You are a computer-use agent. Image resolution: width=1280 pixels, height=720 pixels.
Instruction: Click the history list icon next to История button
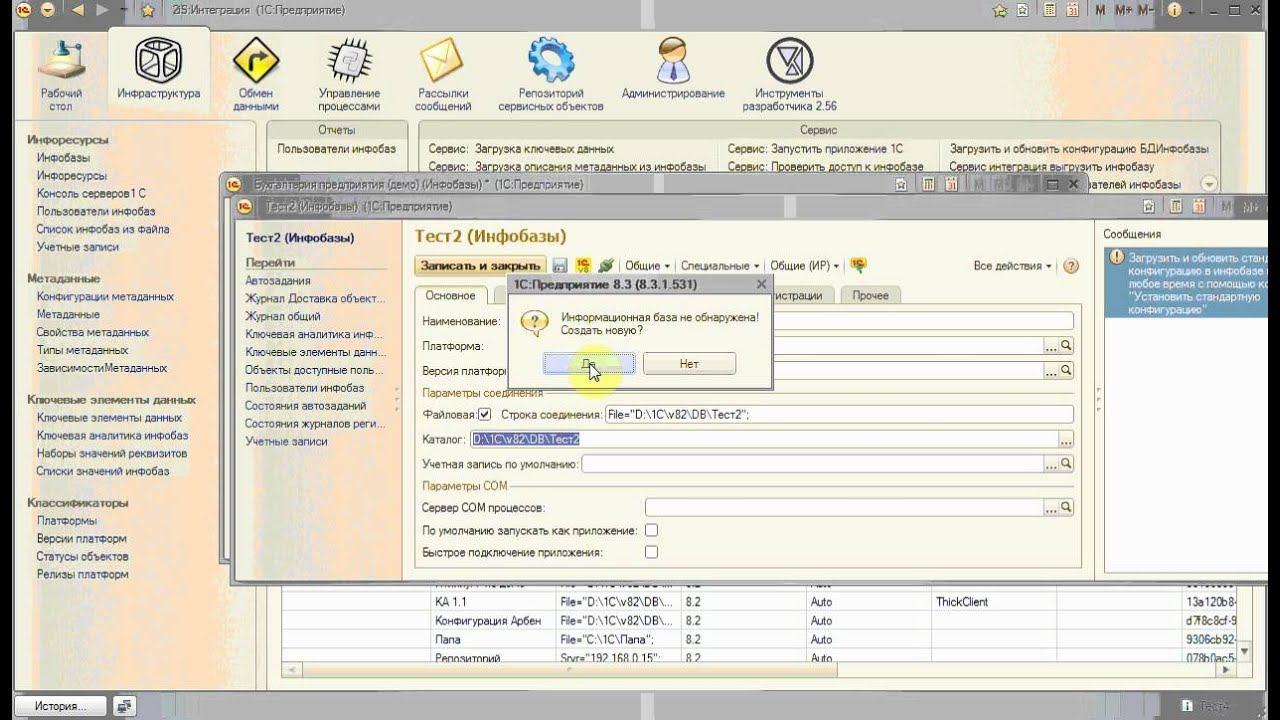125,706
